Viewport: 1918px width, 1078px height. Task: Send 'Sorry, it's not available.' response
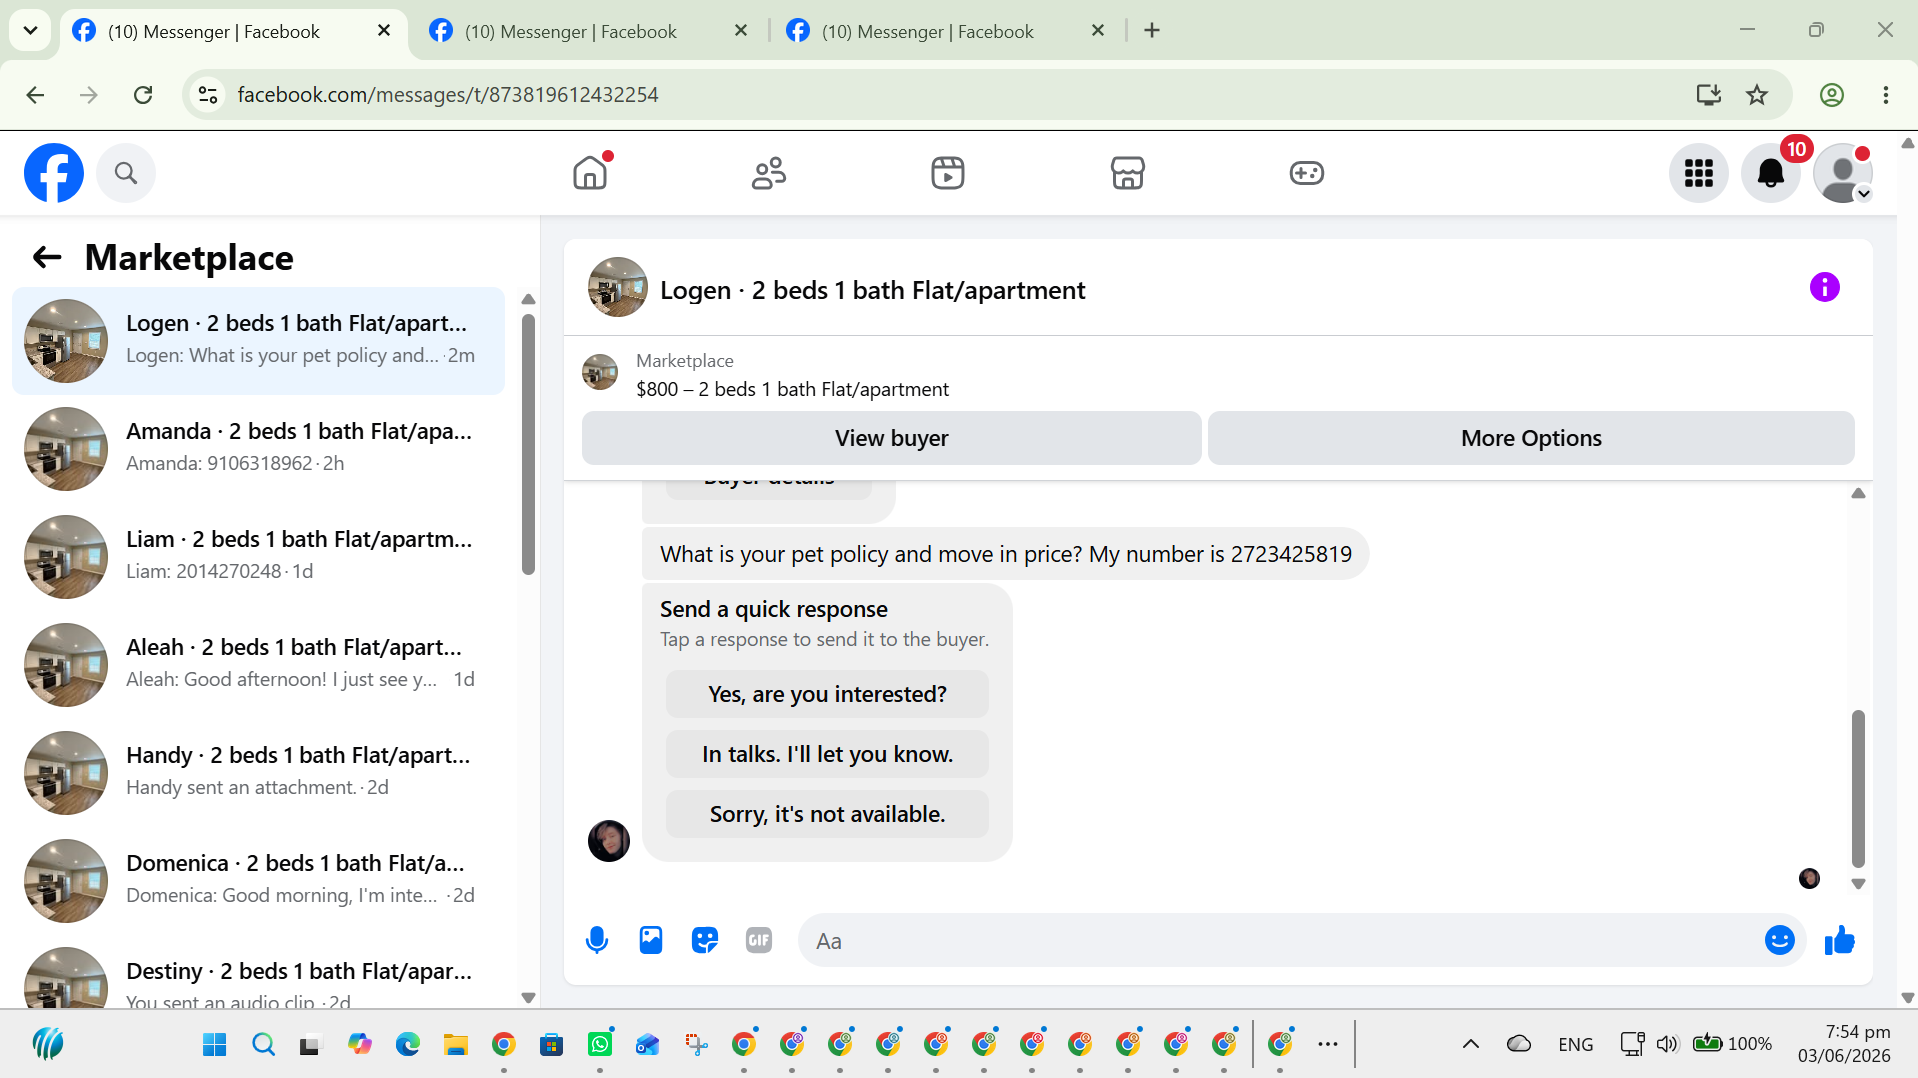pyautogui.click(x=827, y=814)
